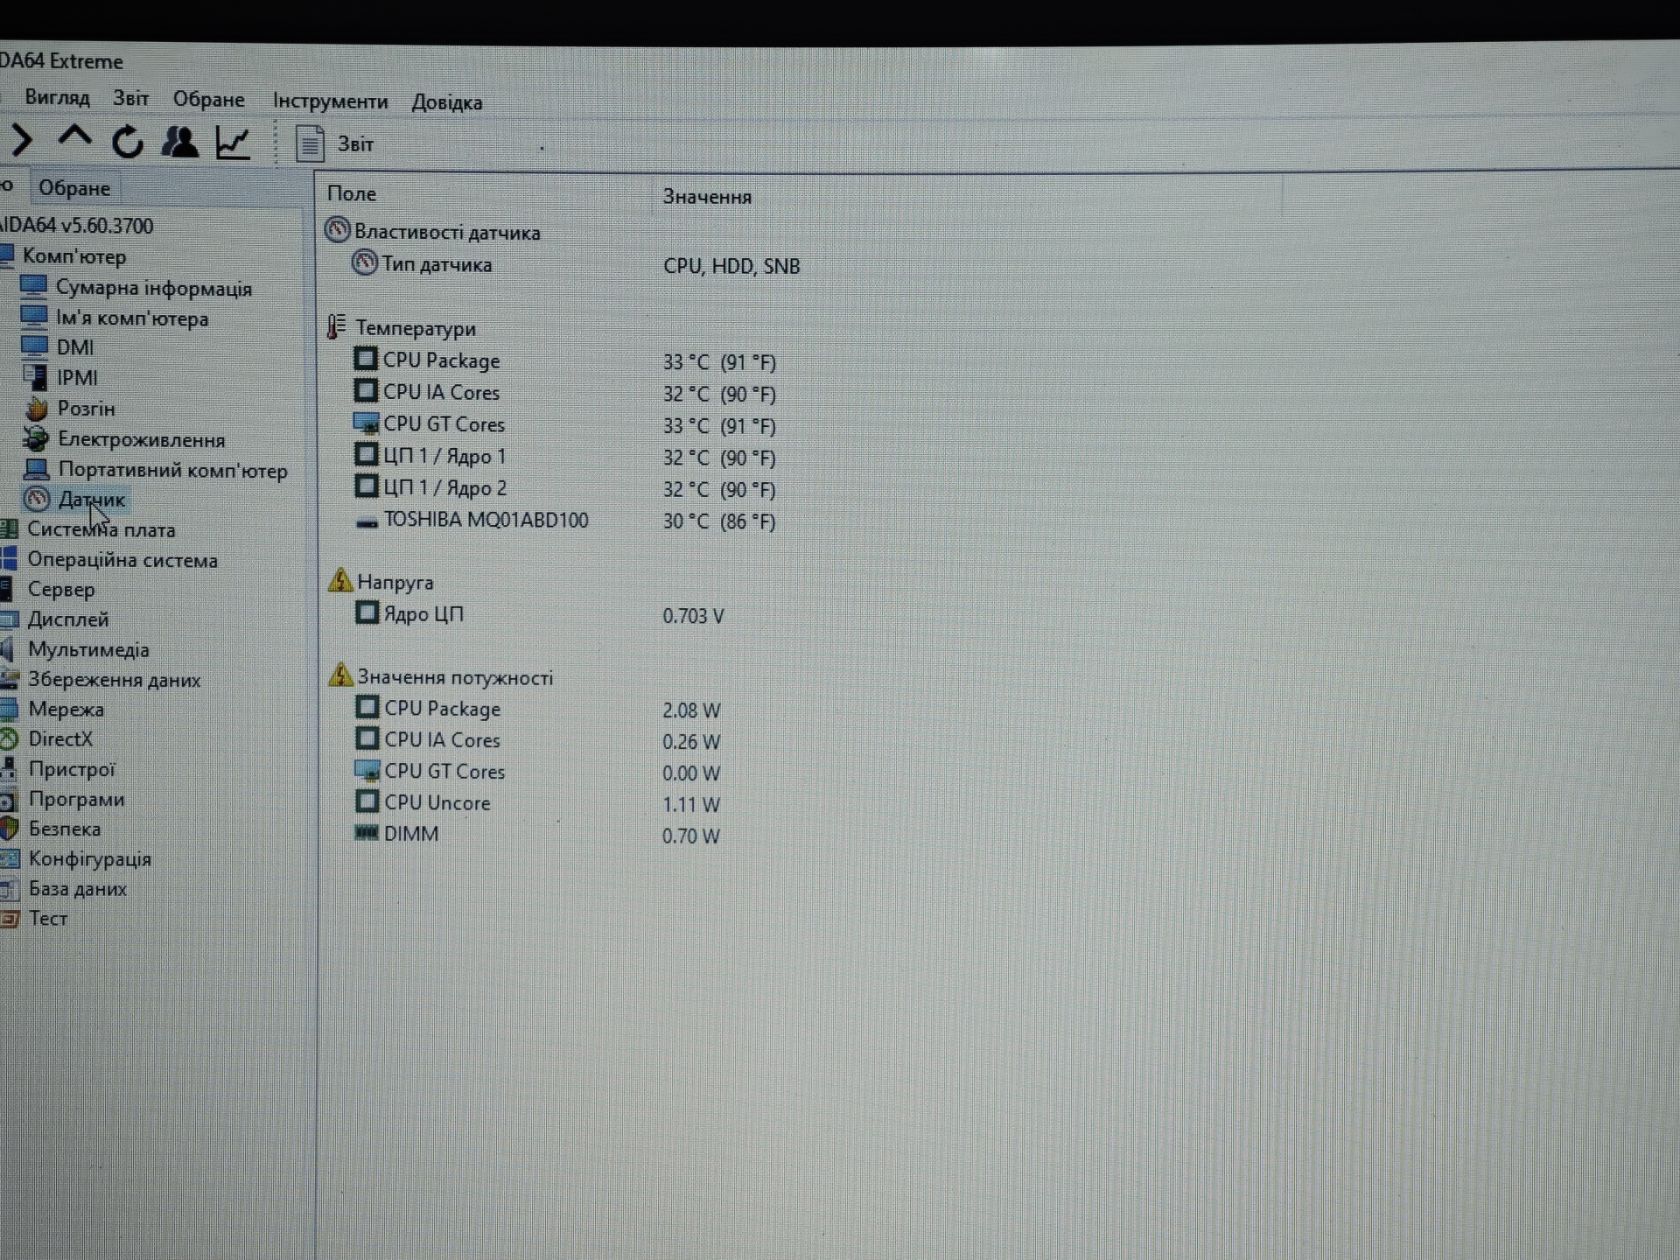The height and width of the screenshot is (1260, 1680).
Task: Open the DirectX category
Action: click(47, 739)
